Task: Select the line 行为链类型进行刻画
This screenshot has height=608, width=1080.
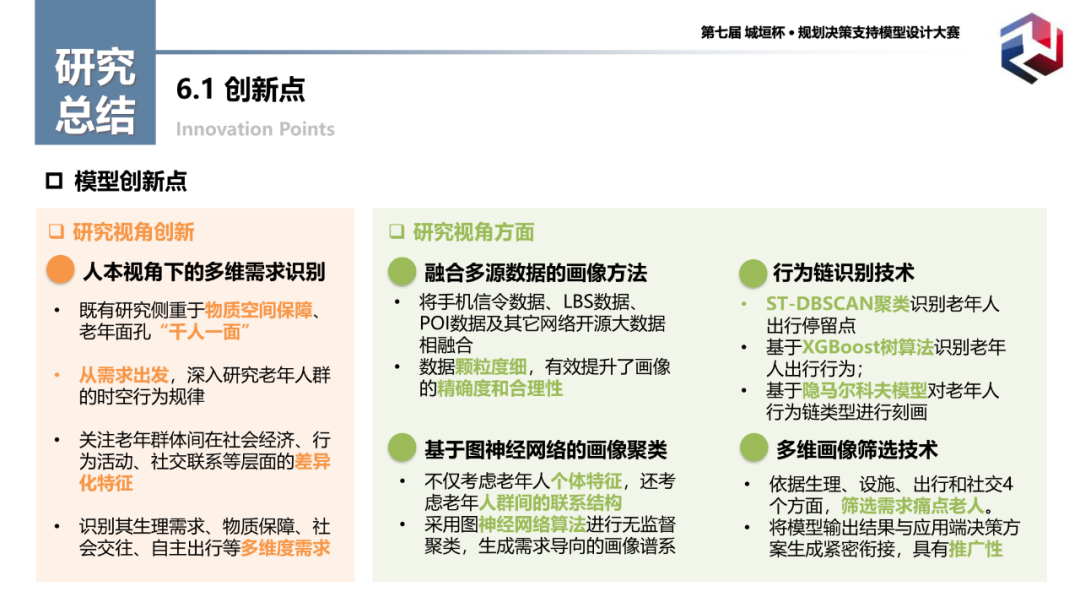Action: [847, 412]
